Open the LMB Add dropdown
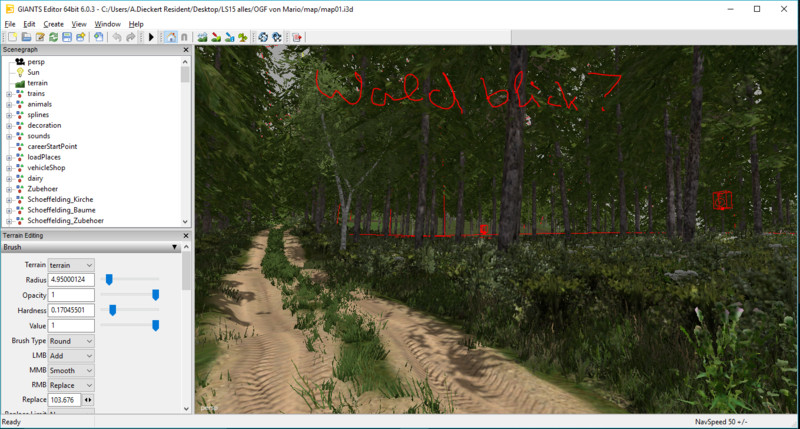The image size is (800, 429). pyautogui.click(x=71, y=356)
